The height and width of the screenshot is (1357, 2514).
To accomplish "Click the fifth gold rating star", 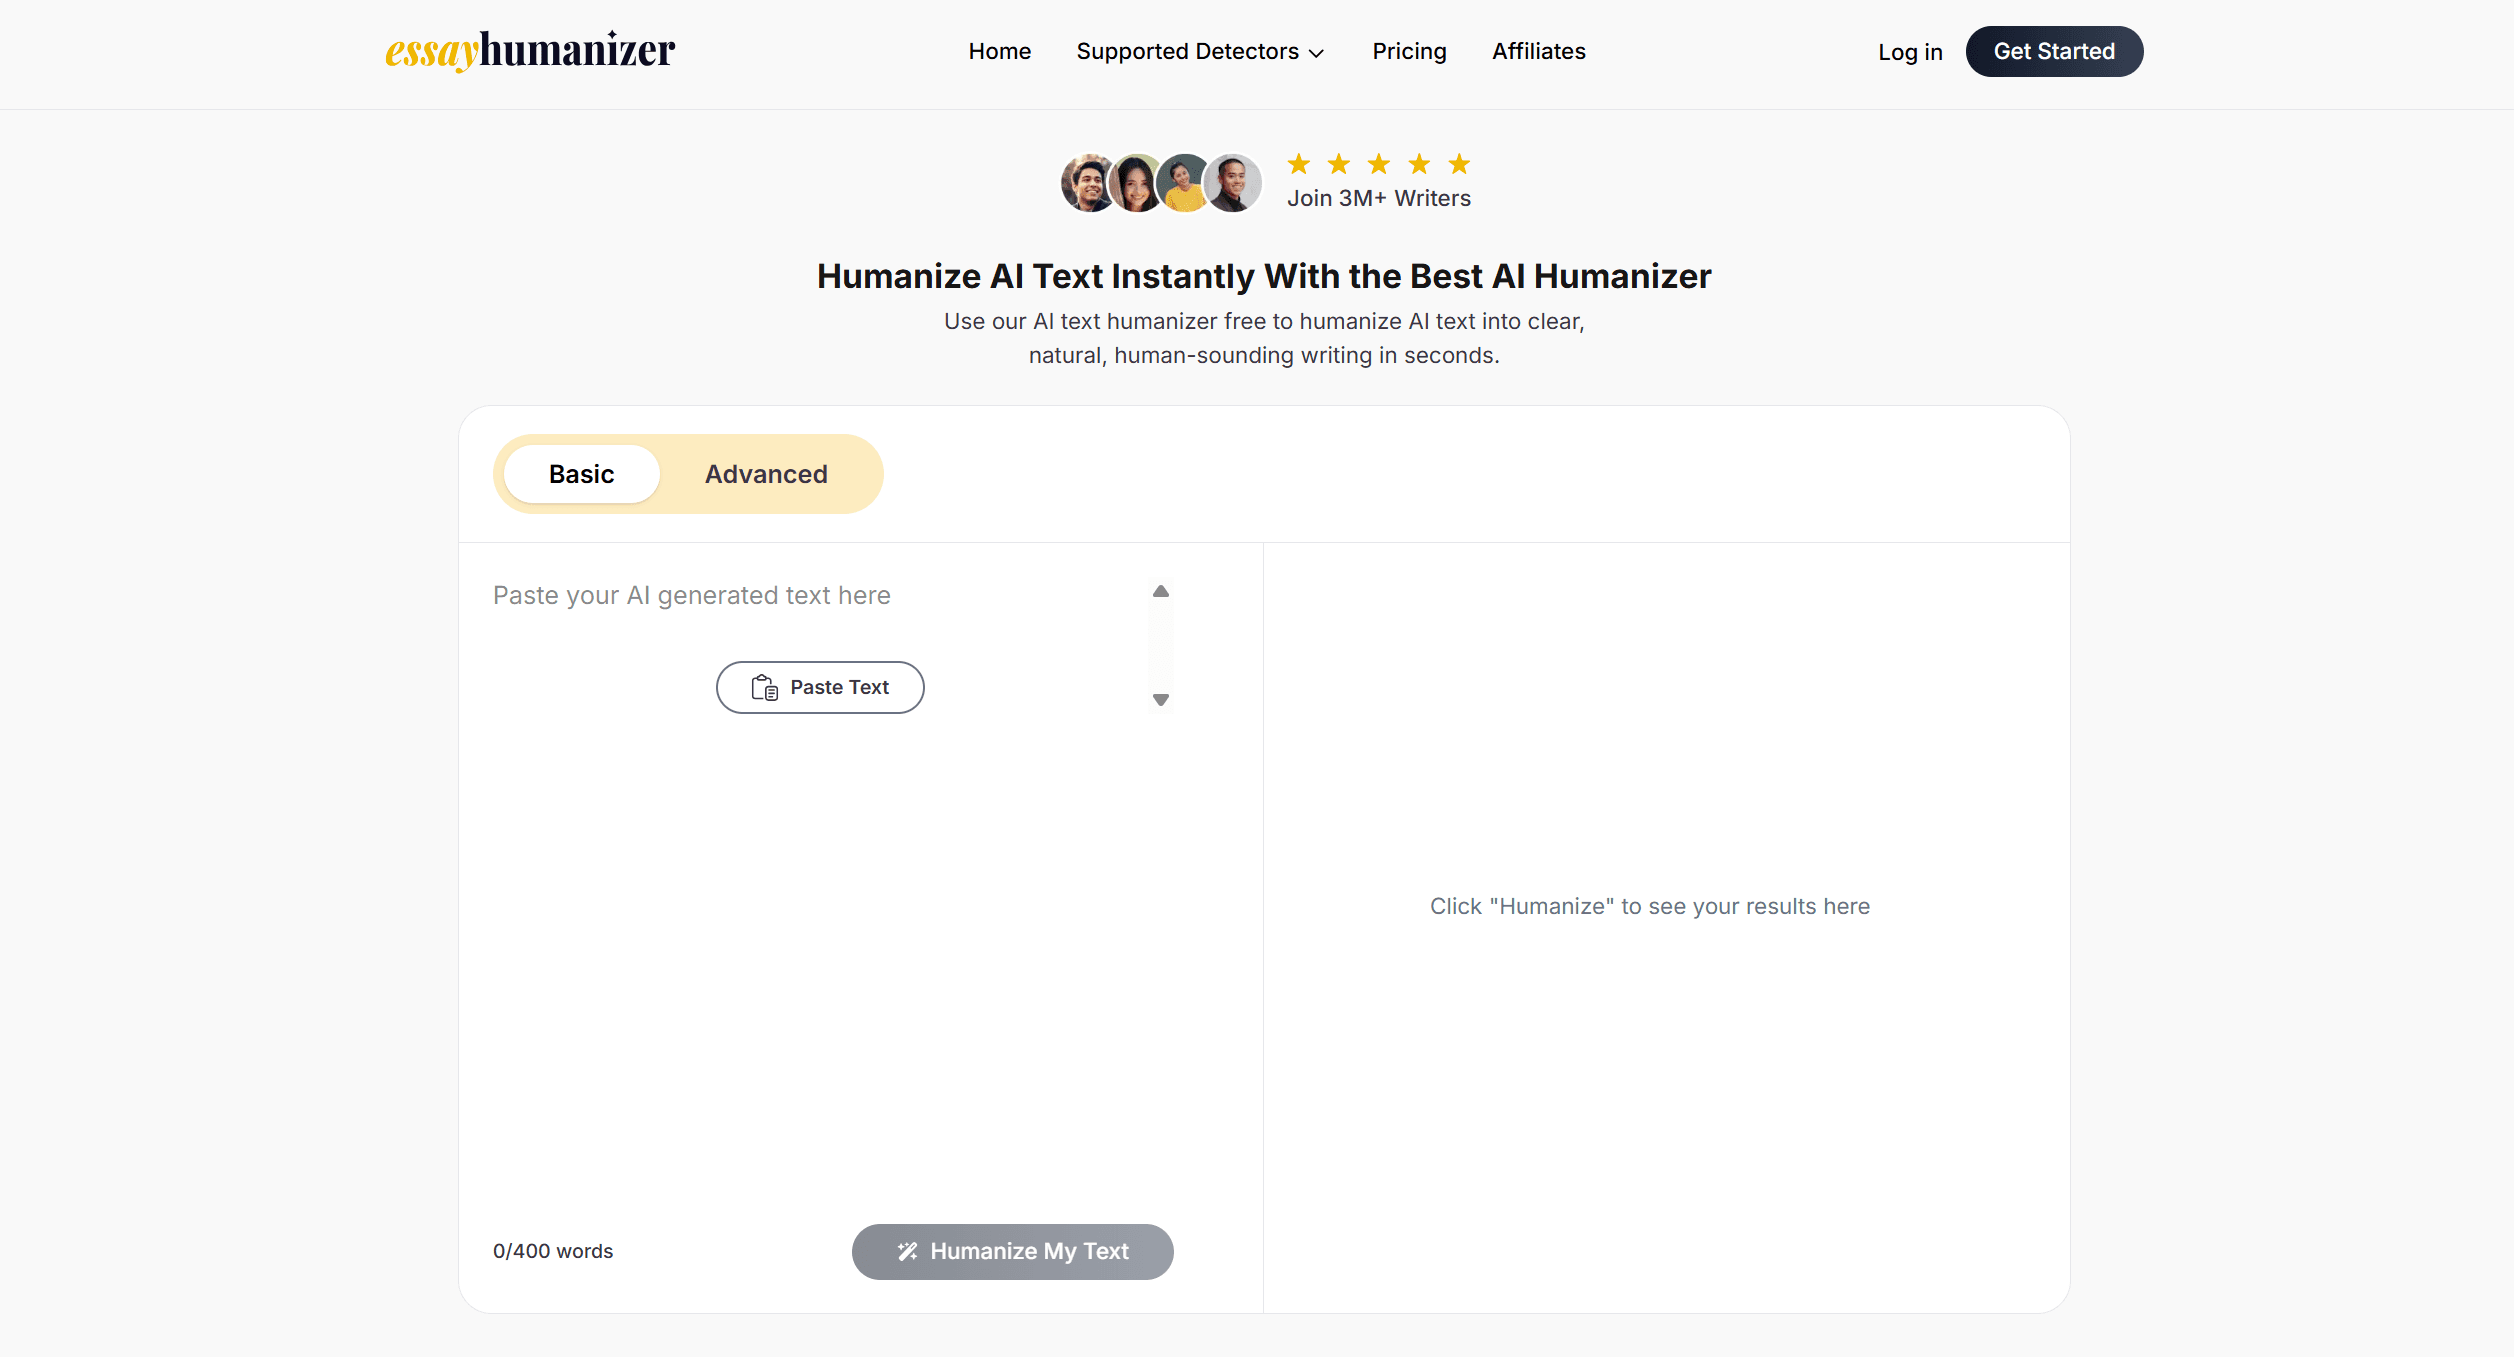I will point(1459,164).
